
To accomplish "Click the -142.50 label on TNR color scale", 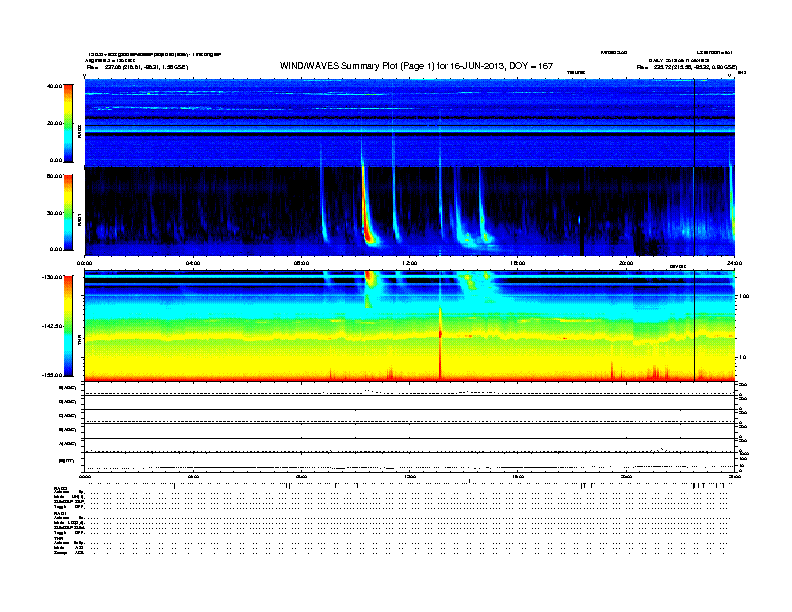I will coord(53,326).
